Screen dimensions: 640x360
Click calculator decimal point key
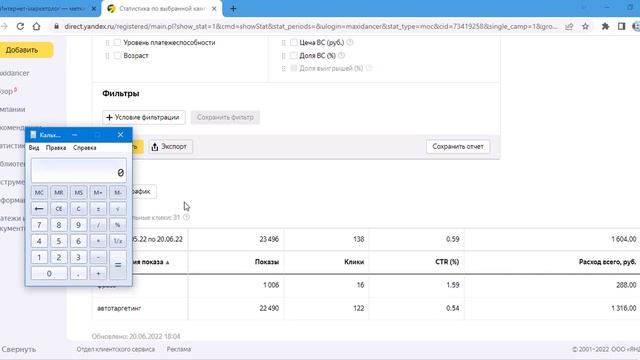[x=78, y=273]
